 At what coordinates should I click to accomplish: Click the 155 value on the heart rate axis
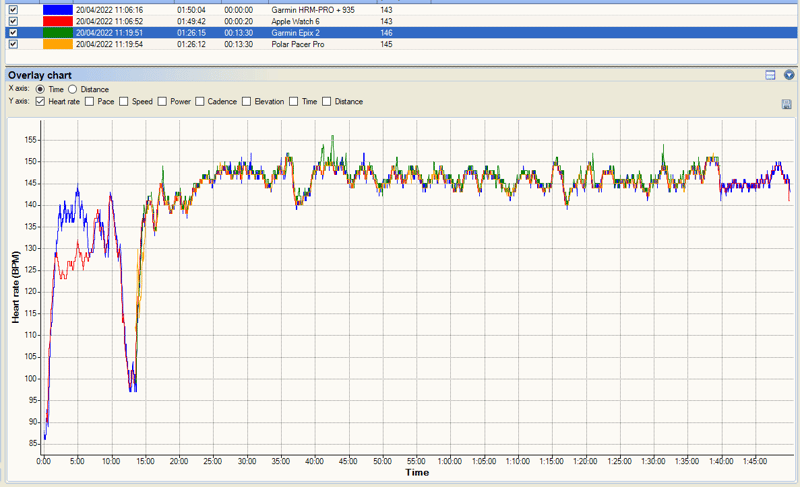[x=31, y=140]
